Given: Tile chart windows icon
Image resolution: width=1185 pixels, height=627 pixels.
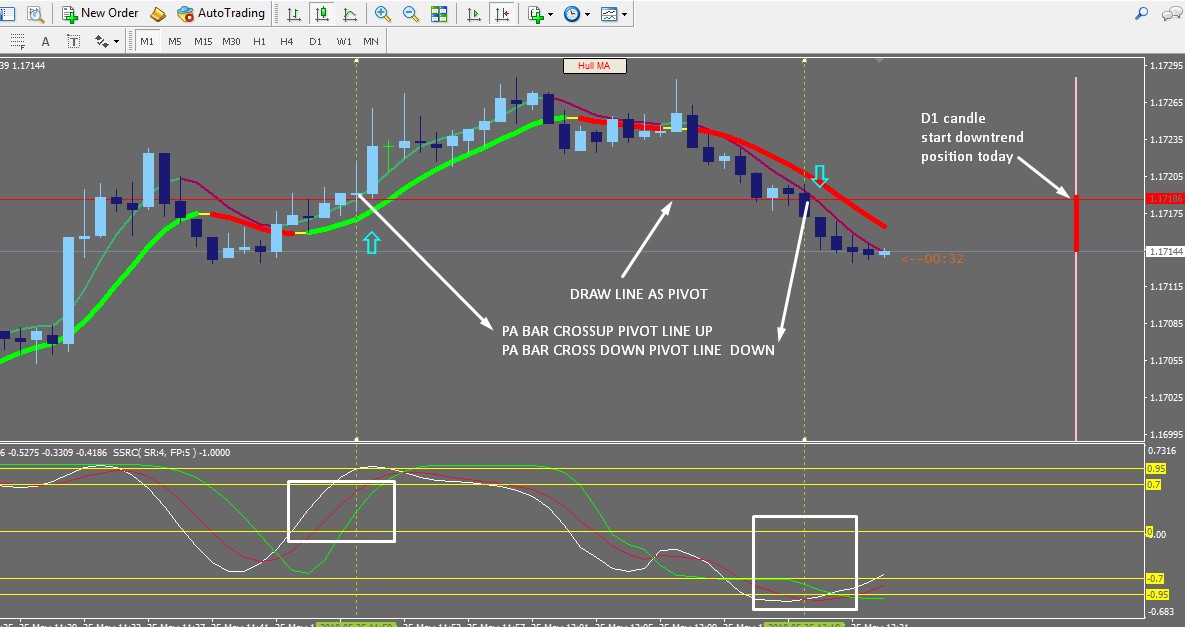Looking at the screenshot, I should pyautogui.click(x=439, y=14).
